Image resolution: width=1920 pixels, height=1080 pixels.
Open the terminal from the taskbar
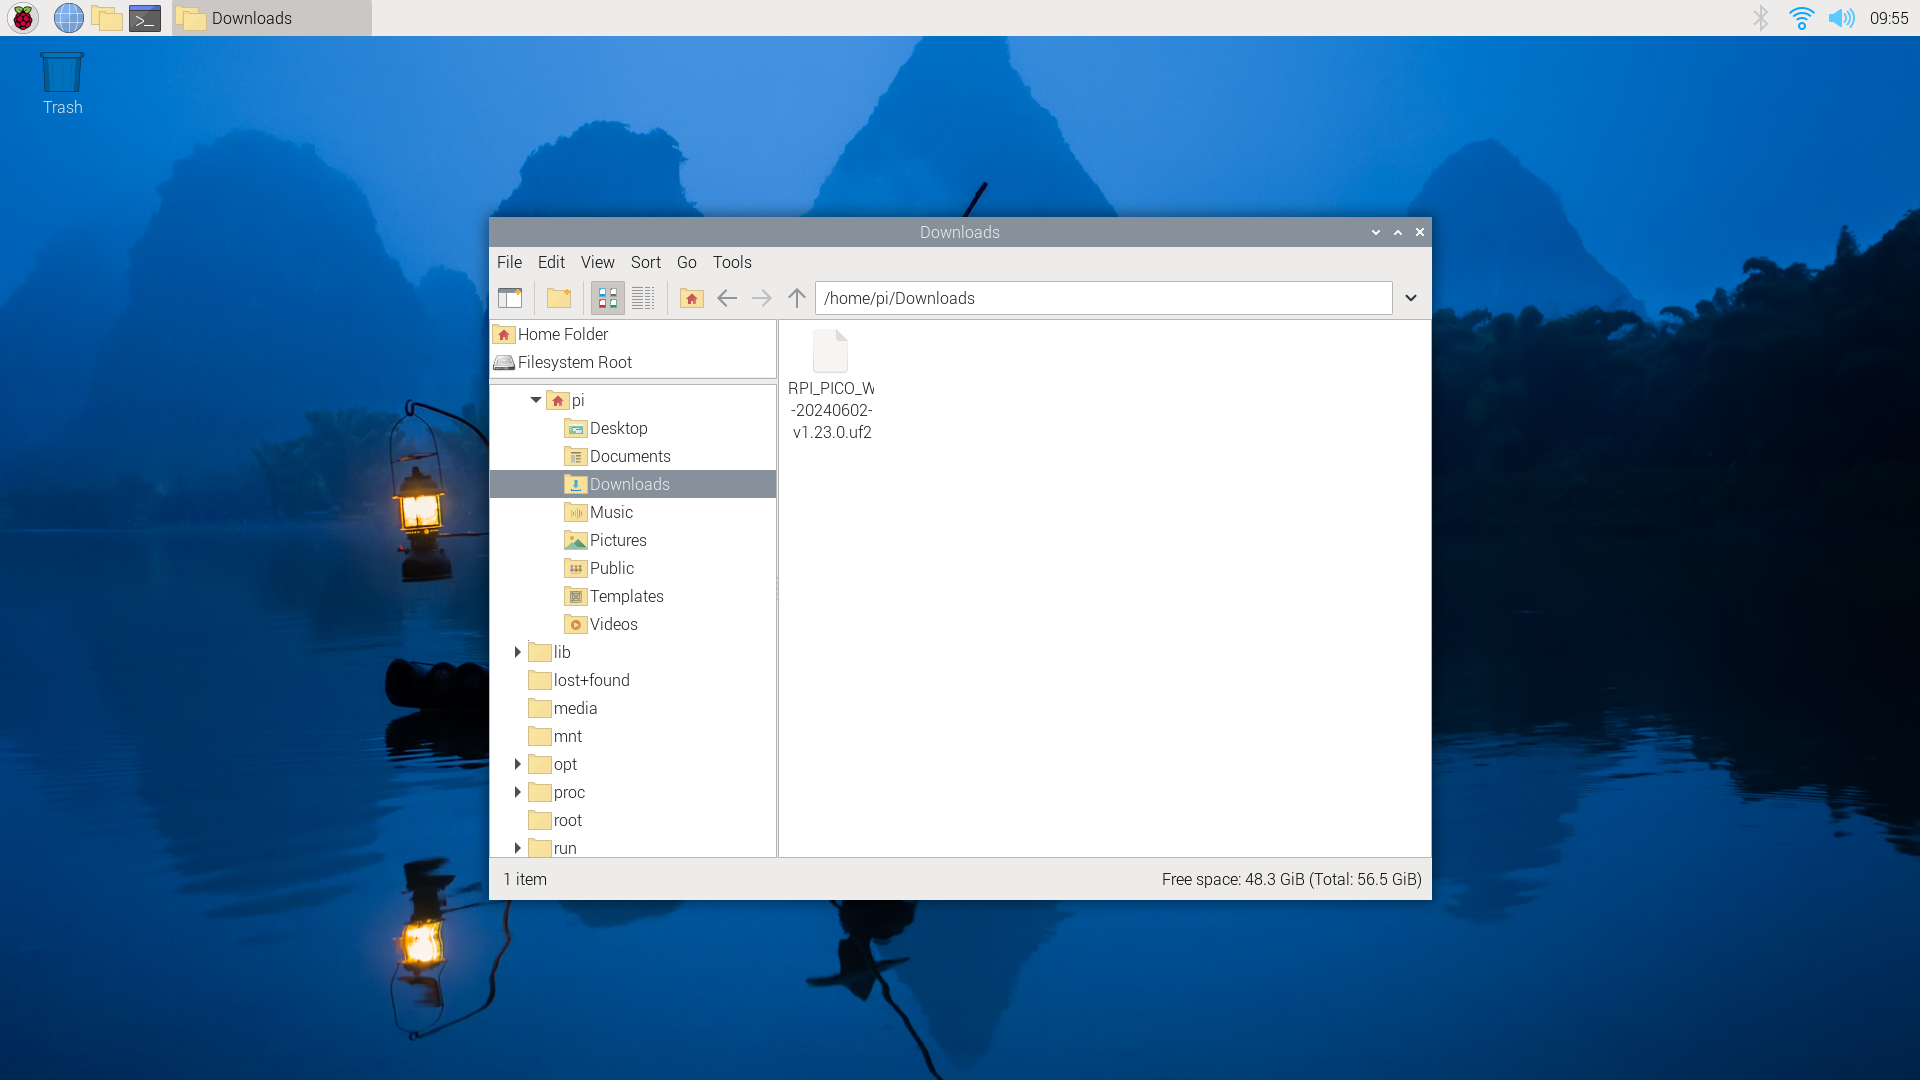145,18
